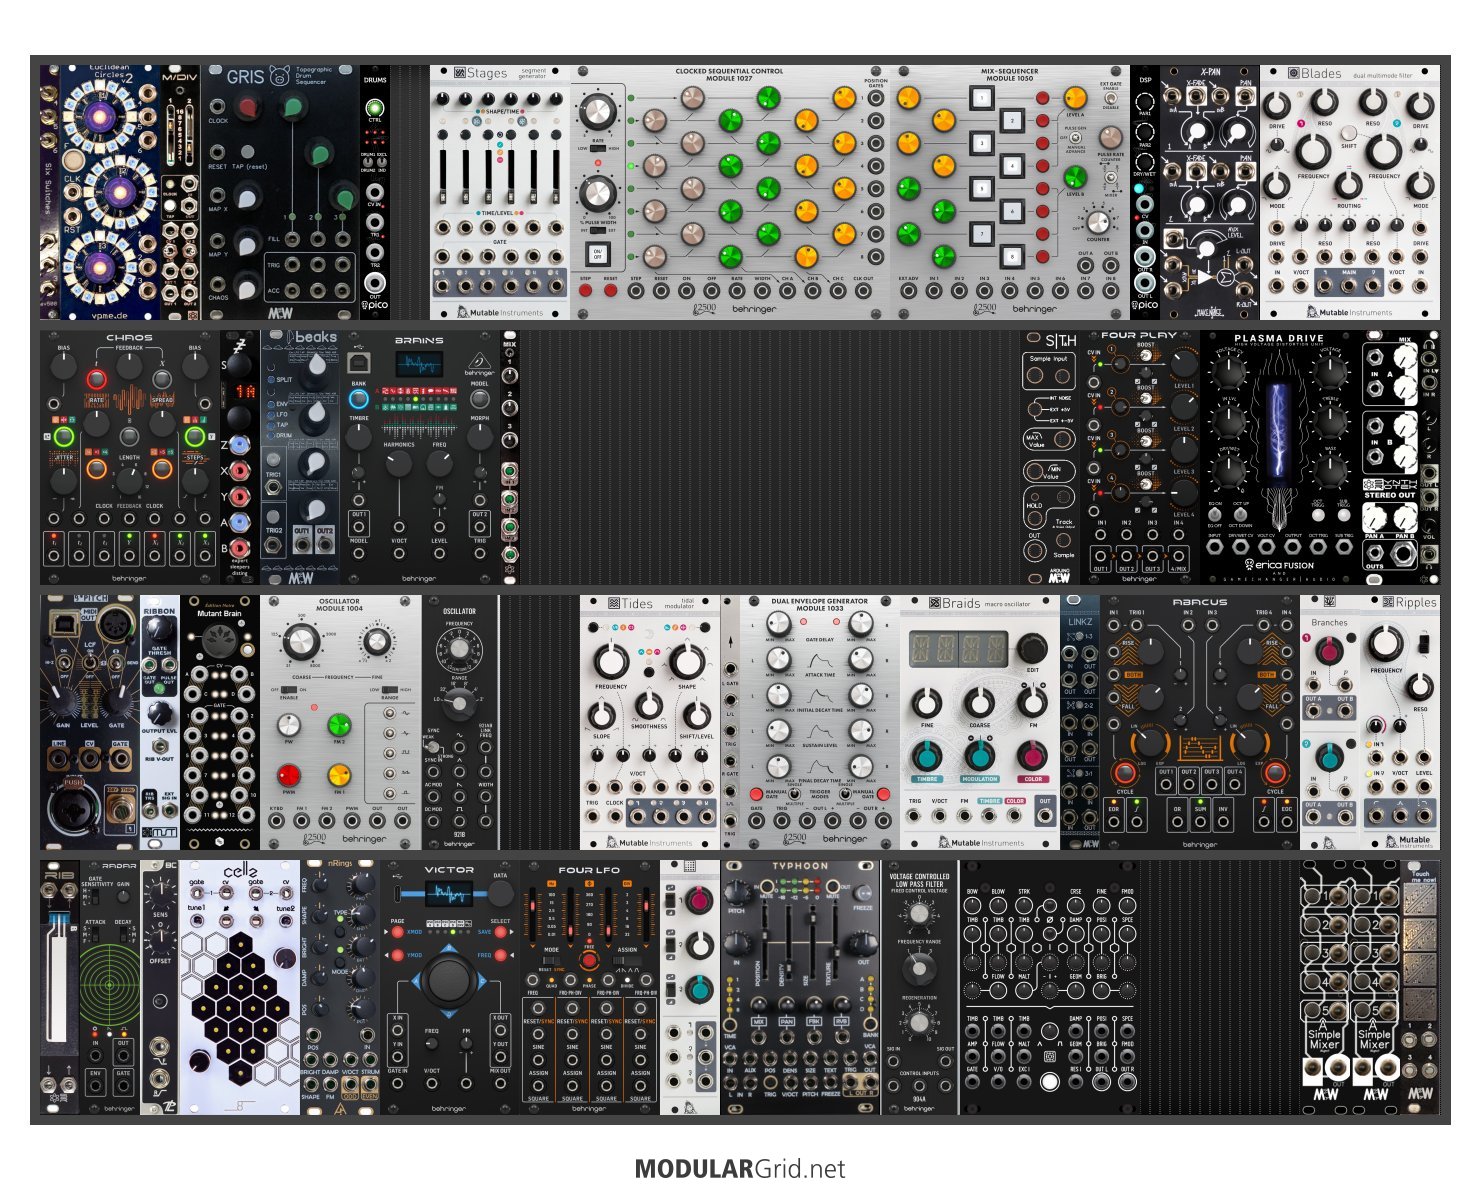Click the FREQUENCY RANGE knob on the 904A filter

coord(917,967)
